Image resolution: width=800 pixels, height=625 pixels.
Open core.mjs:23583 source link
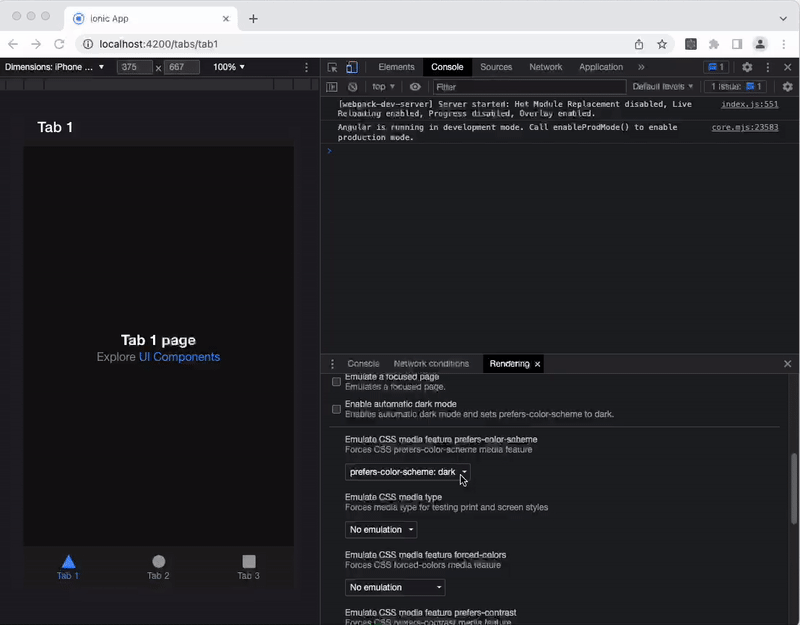(x=745, y=127)
